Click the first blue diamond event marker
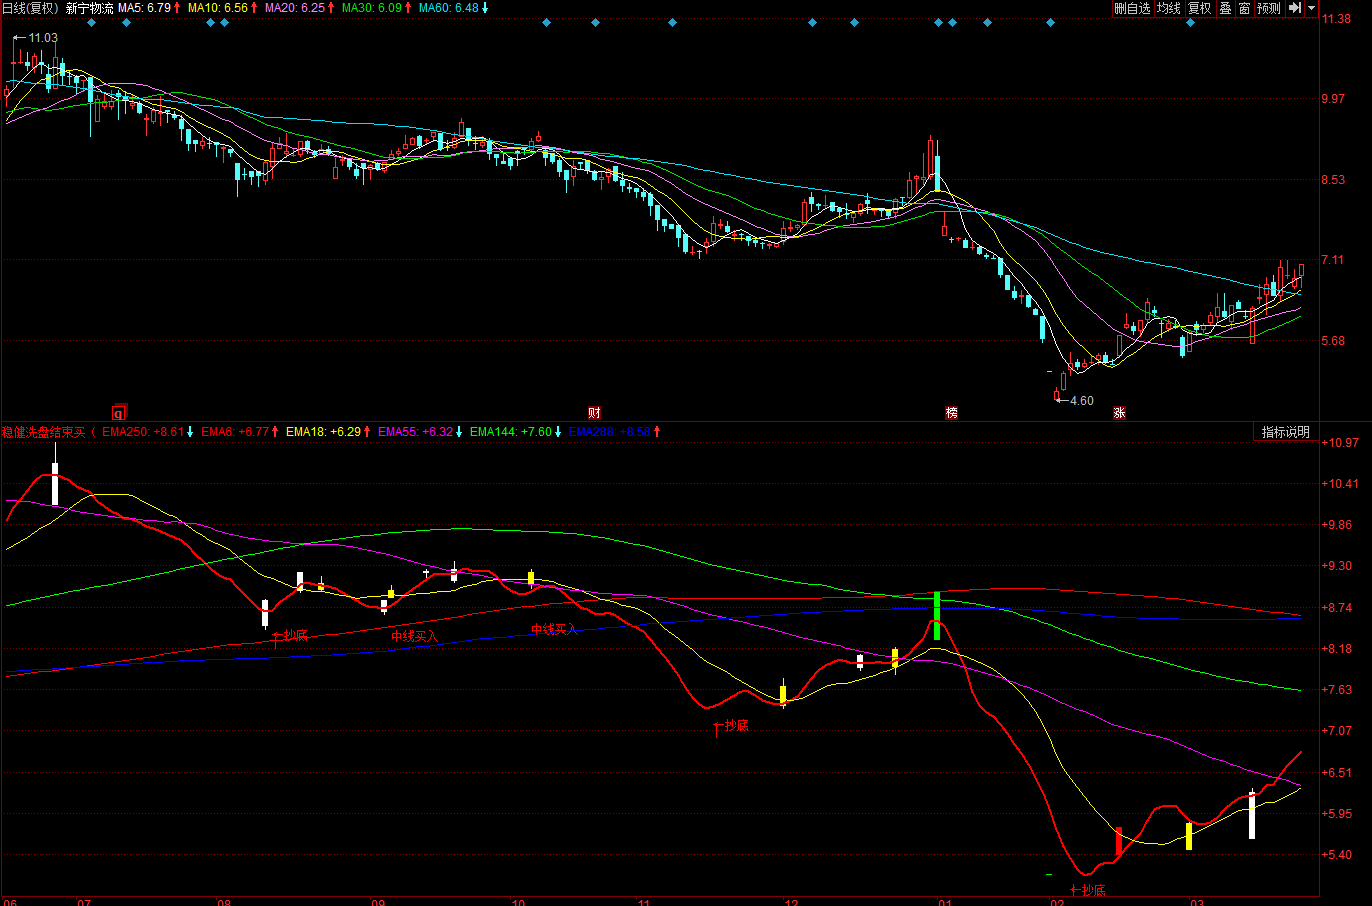This screenshot has width=1372, height=906. tap(91, 22)
